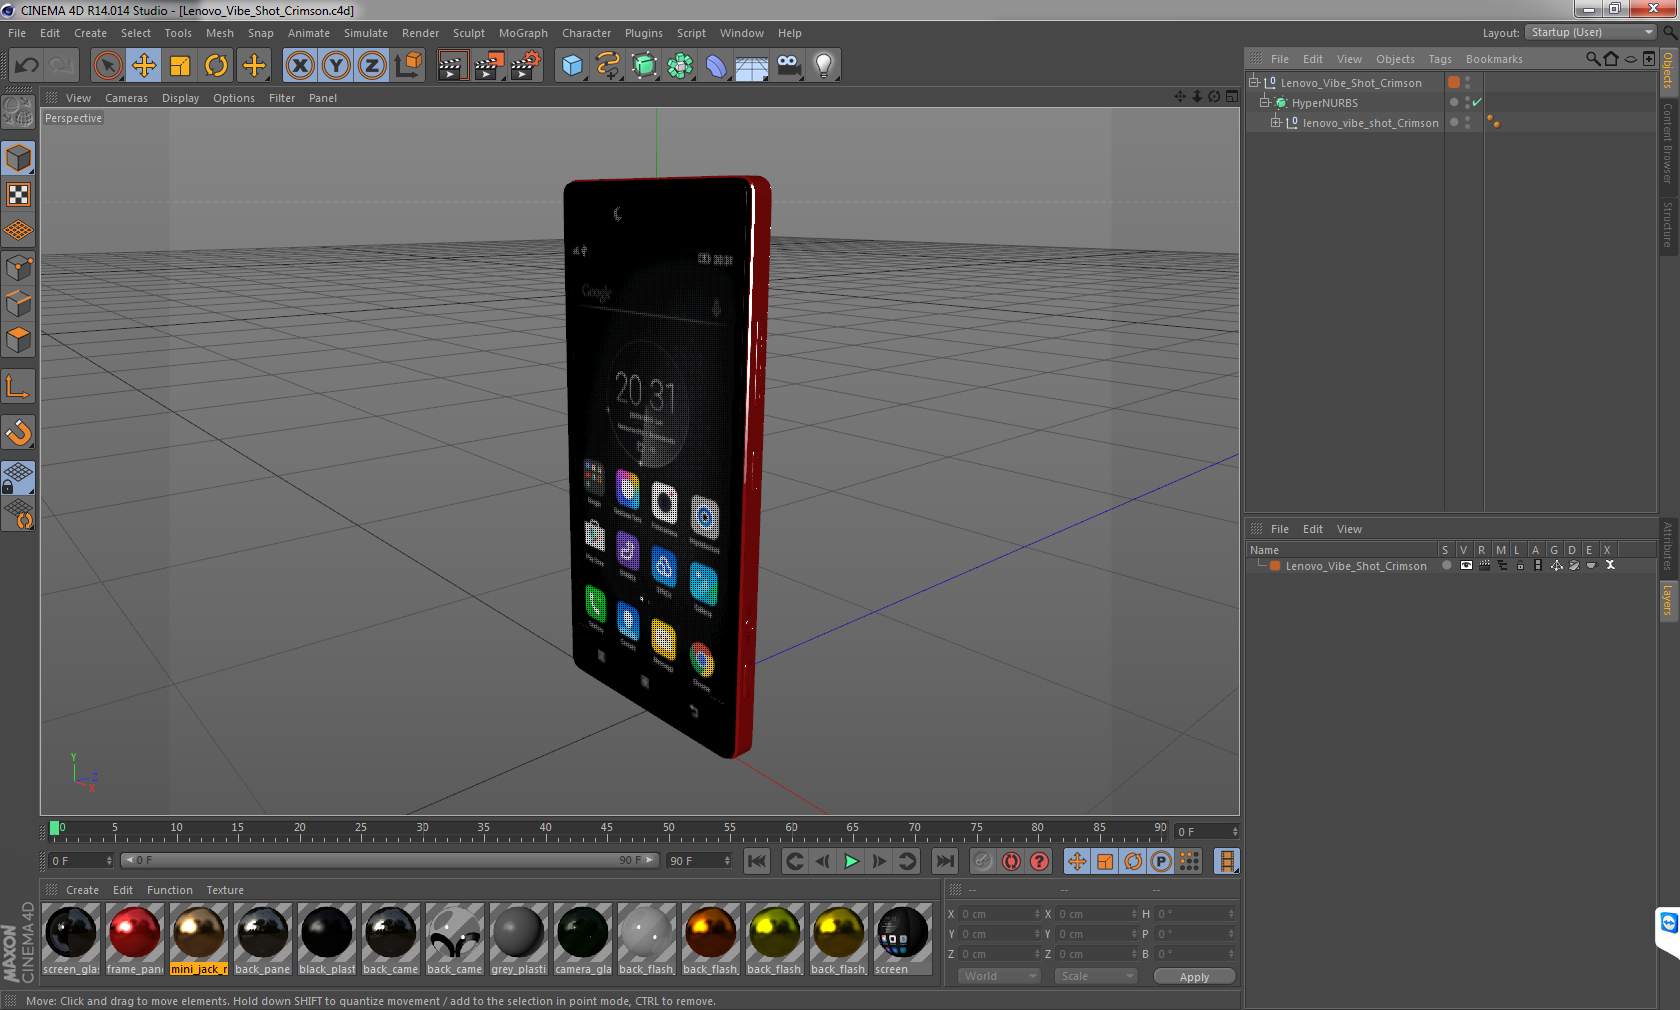The image size is (1680, 1010).
Task: Enable the Axis mode tool
Action: point(19,387)
